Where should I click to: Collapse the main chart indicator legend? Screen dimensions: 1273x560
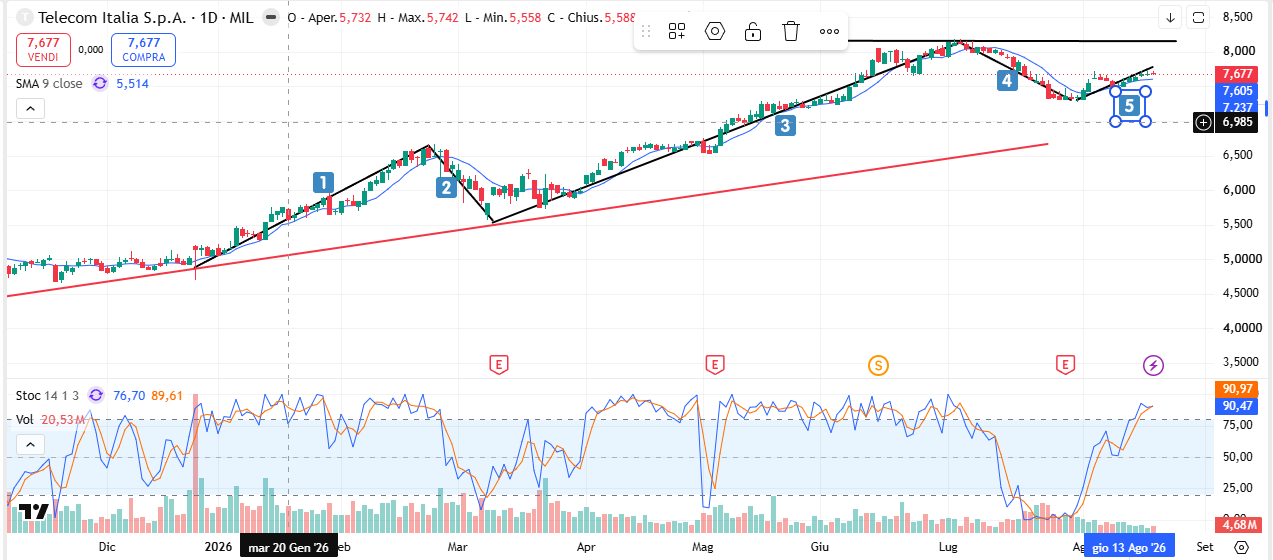tap(29, 108)
